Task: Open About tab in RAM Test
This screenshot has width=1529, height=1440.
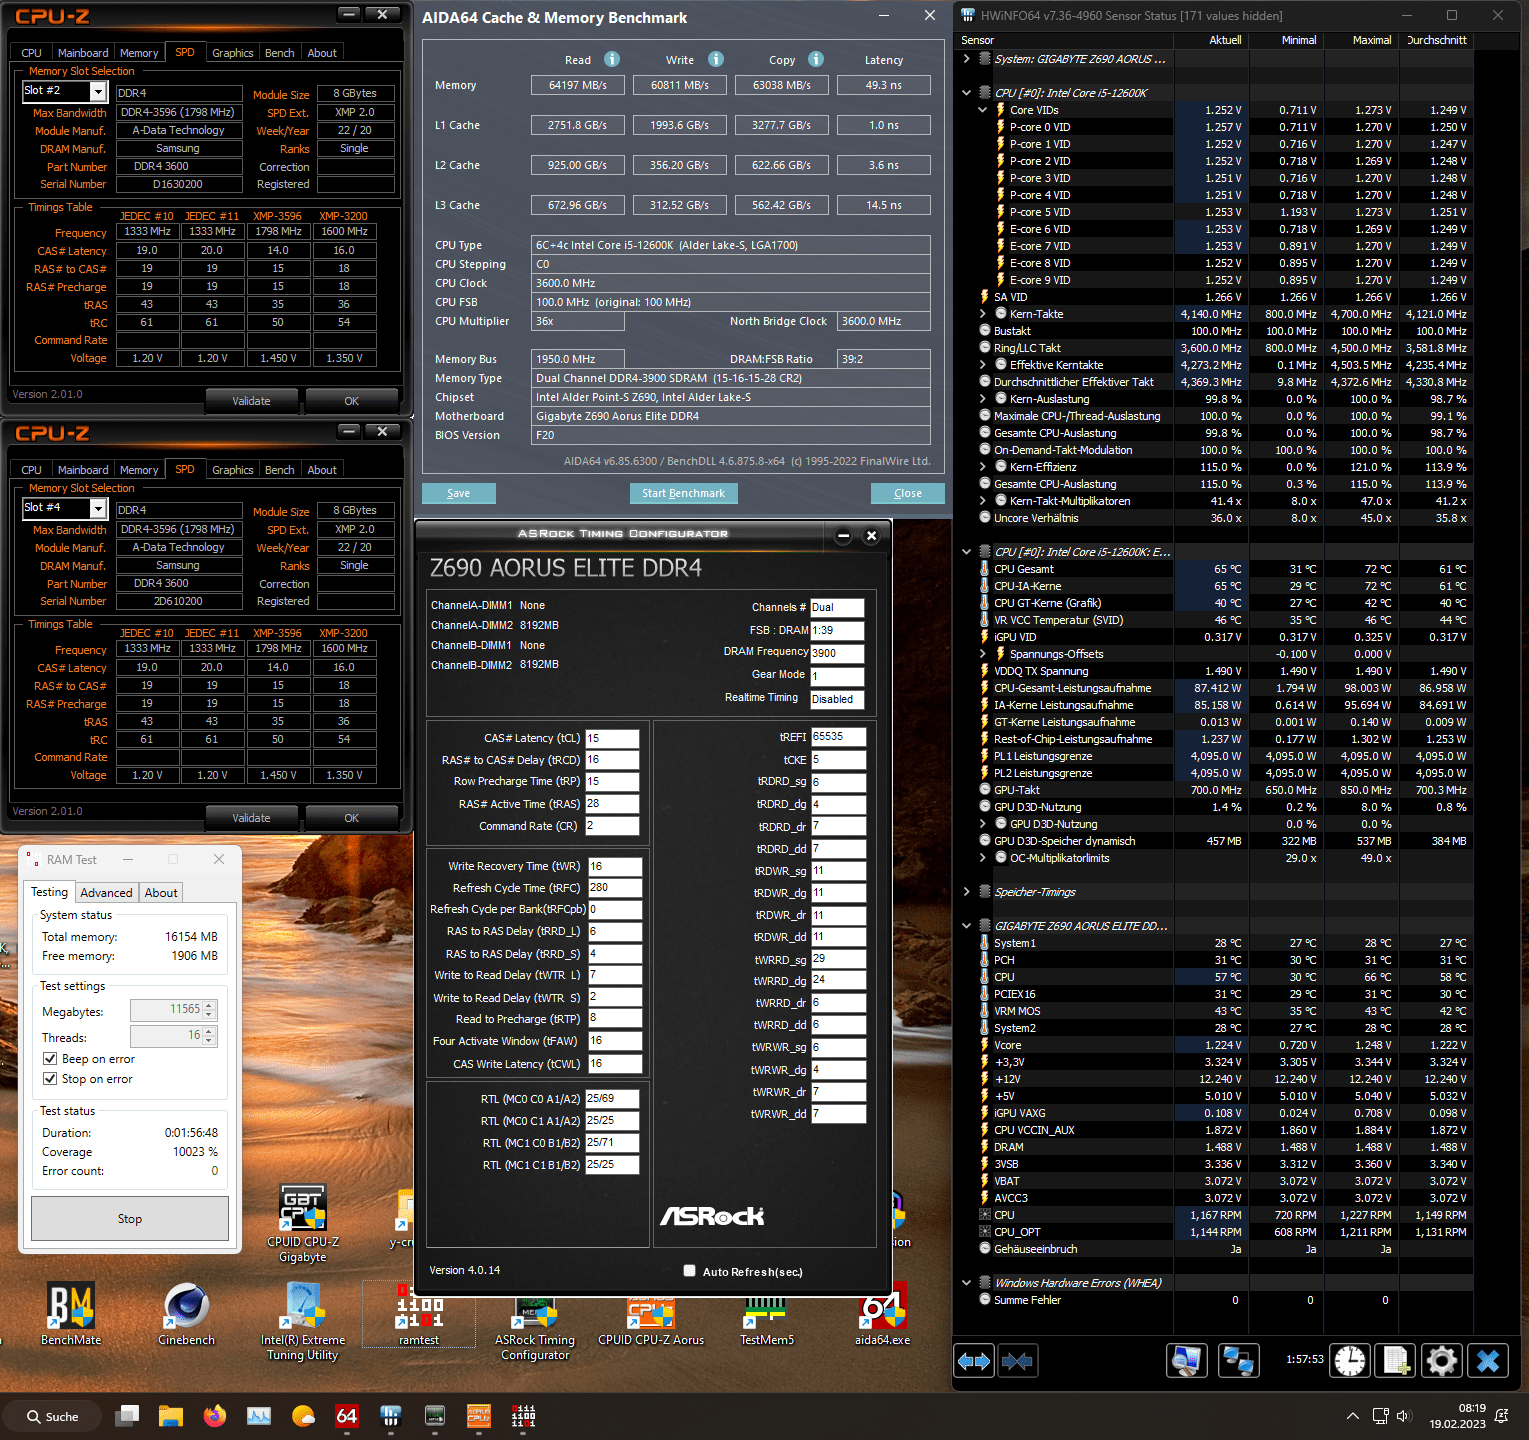Action: [x=161, y=893]
